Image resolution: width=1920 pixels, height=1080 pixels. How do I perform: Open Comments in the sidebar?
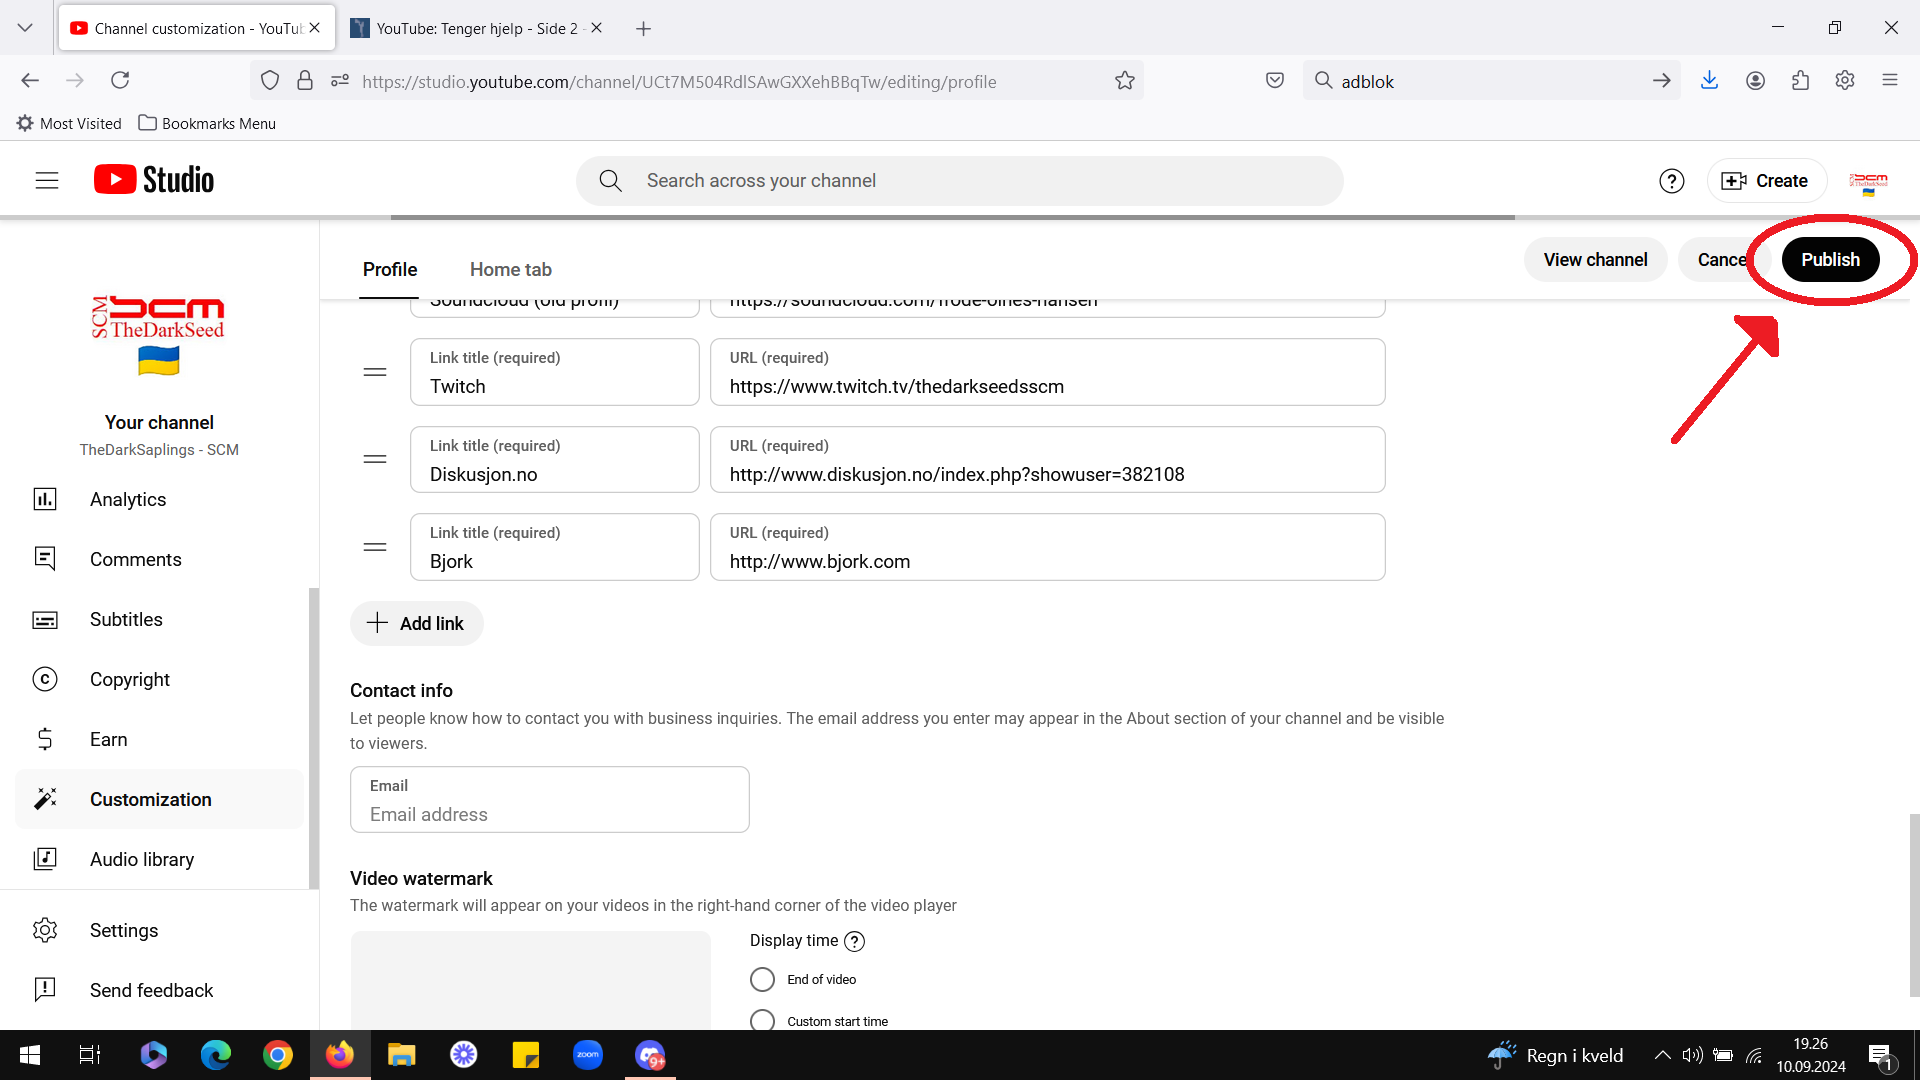pos(159,559)
